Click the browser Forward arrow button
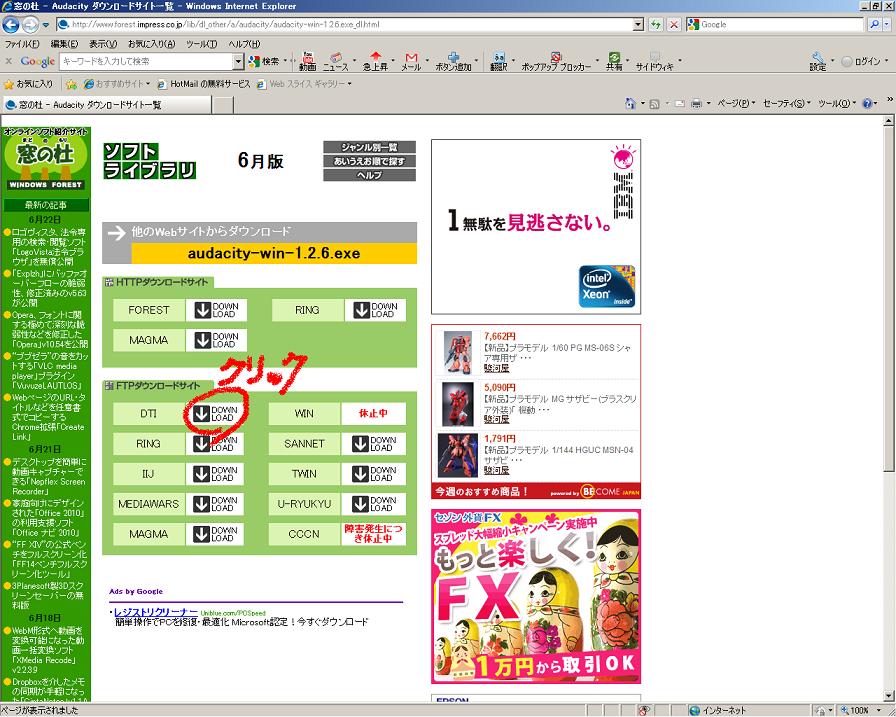 point(30,25)
